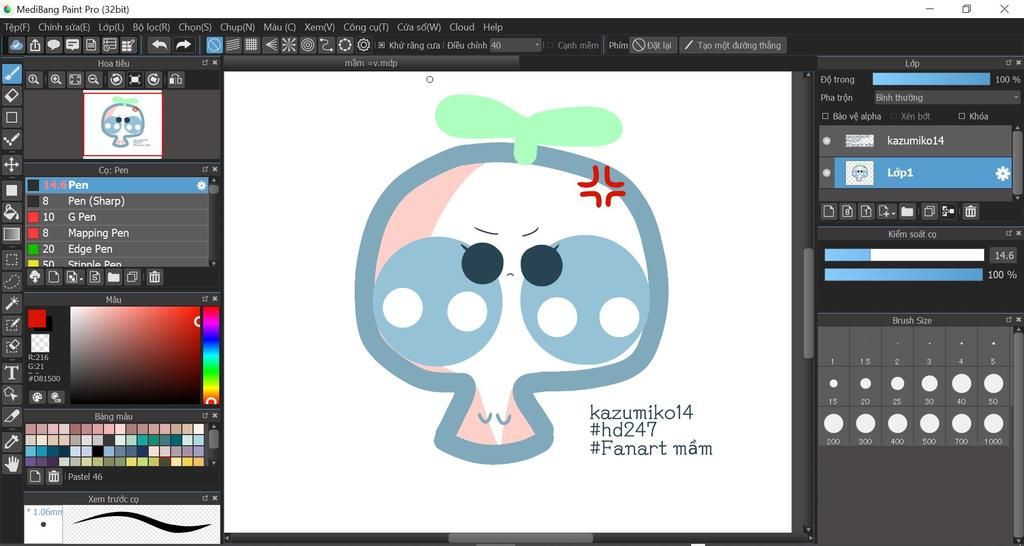Click the navigator preview thumbnail
The height and width of the screenshot is (546, 1024).
[x=123, y=125]
